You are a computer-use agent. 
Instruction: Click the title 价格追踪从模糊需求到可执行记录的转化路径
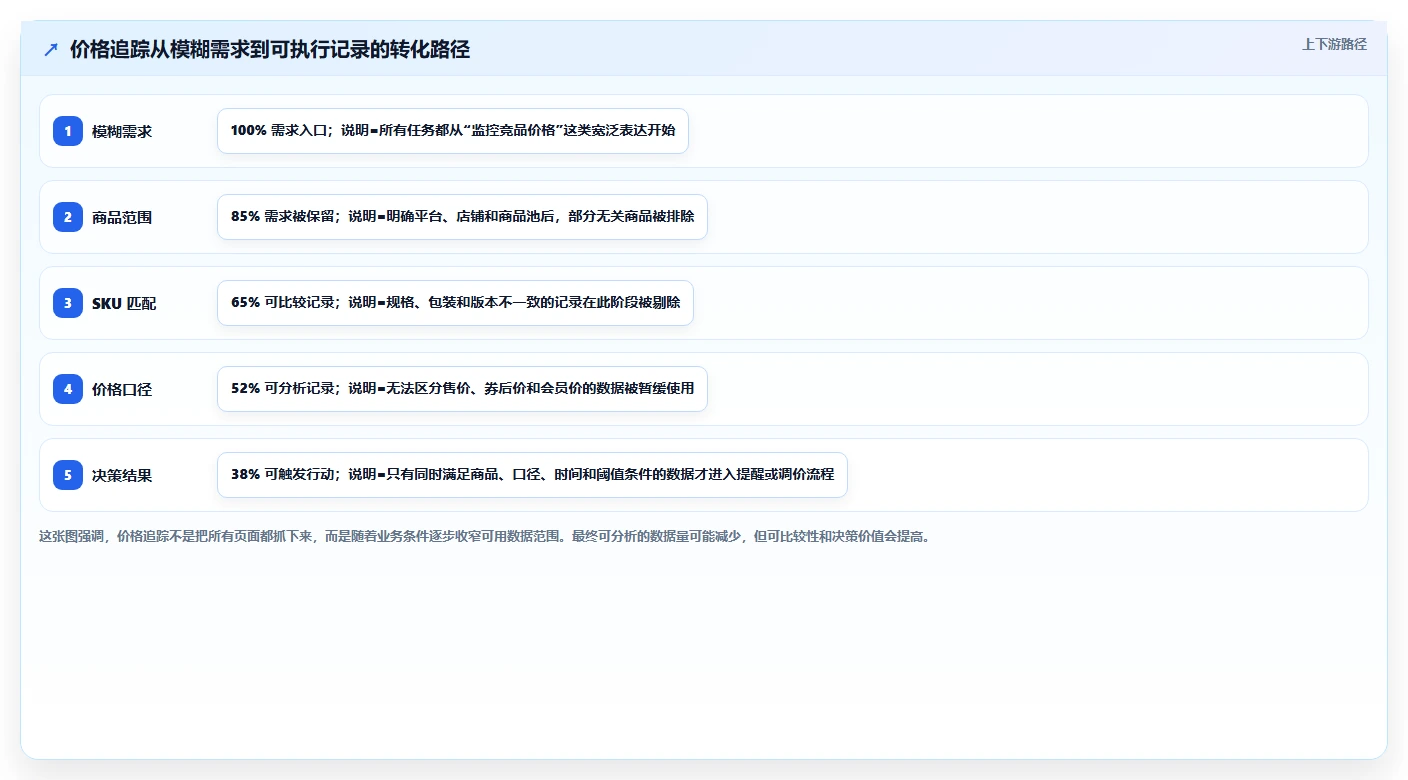(x=269, y=49)
